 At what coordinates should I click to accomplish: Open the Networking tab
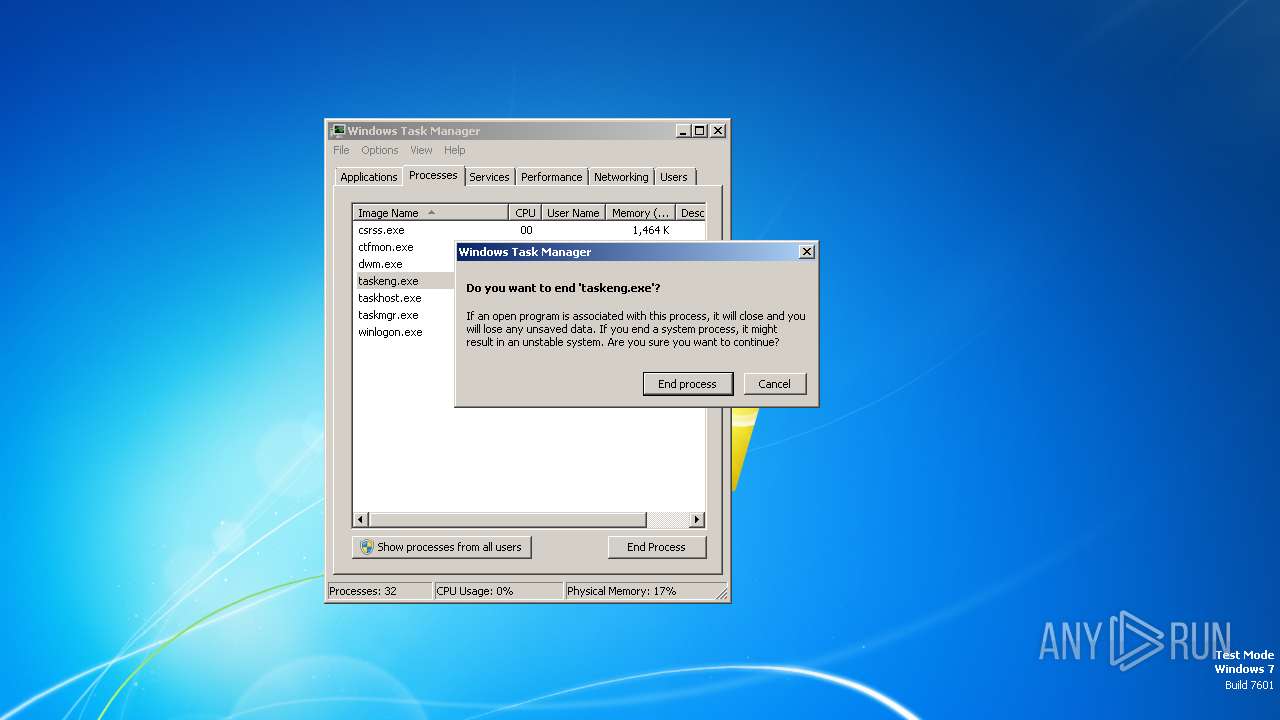pos(621,177)
